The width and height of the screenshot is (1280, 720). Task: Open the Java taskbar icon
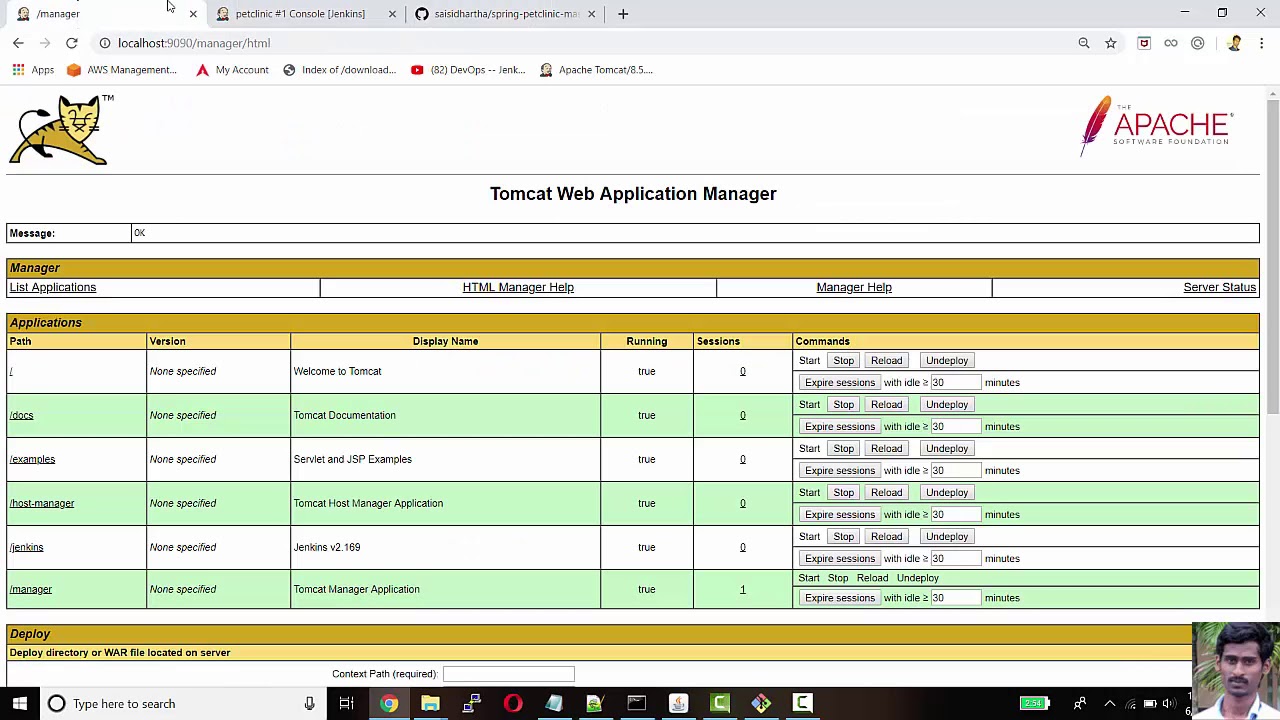678,704
